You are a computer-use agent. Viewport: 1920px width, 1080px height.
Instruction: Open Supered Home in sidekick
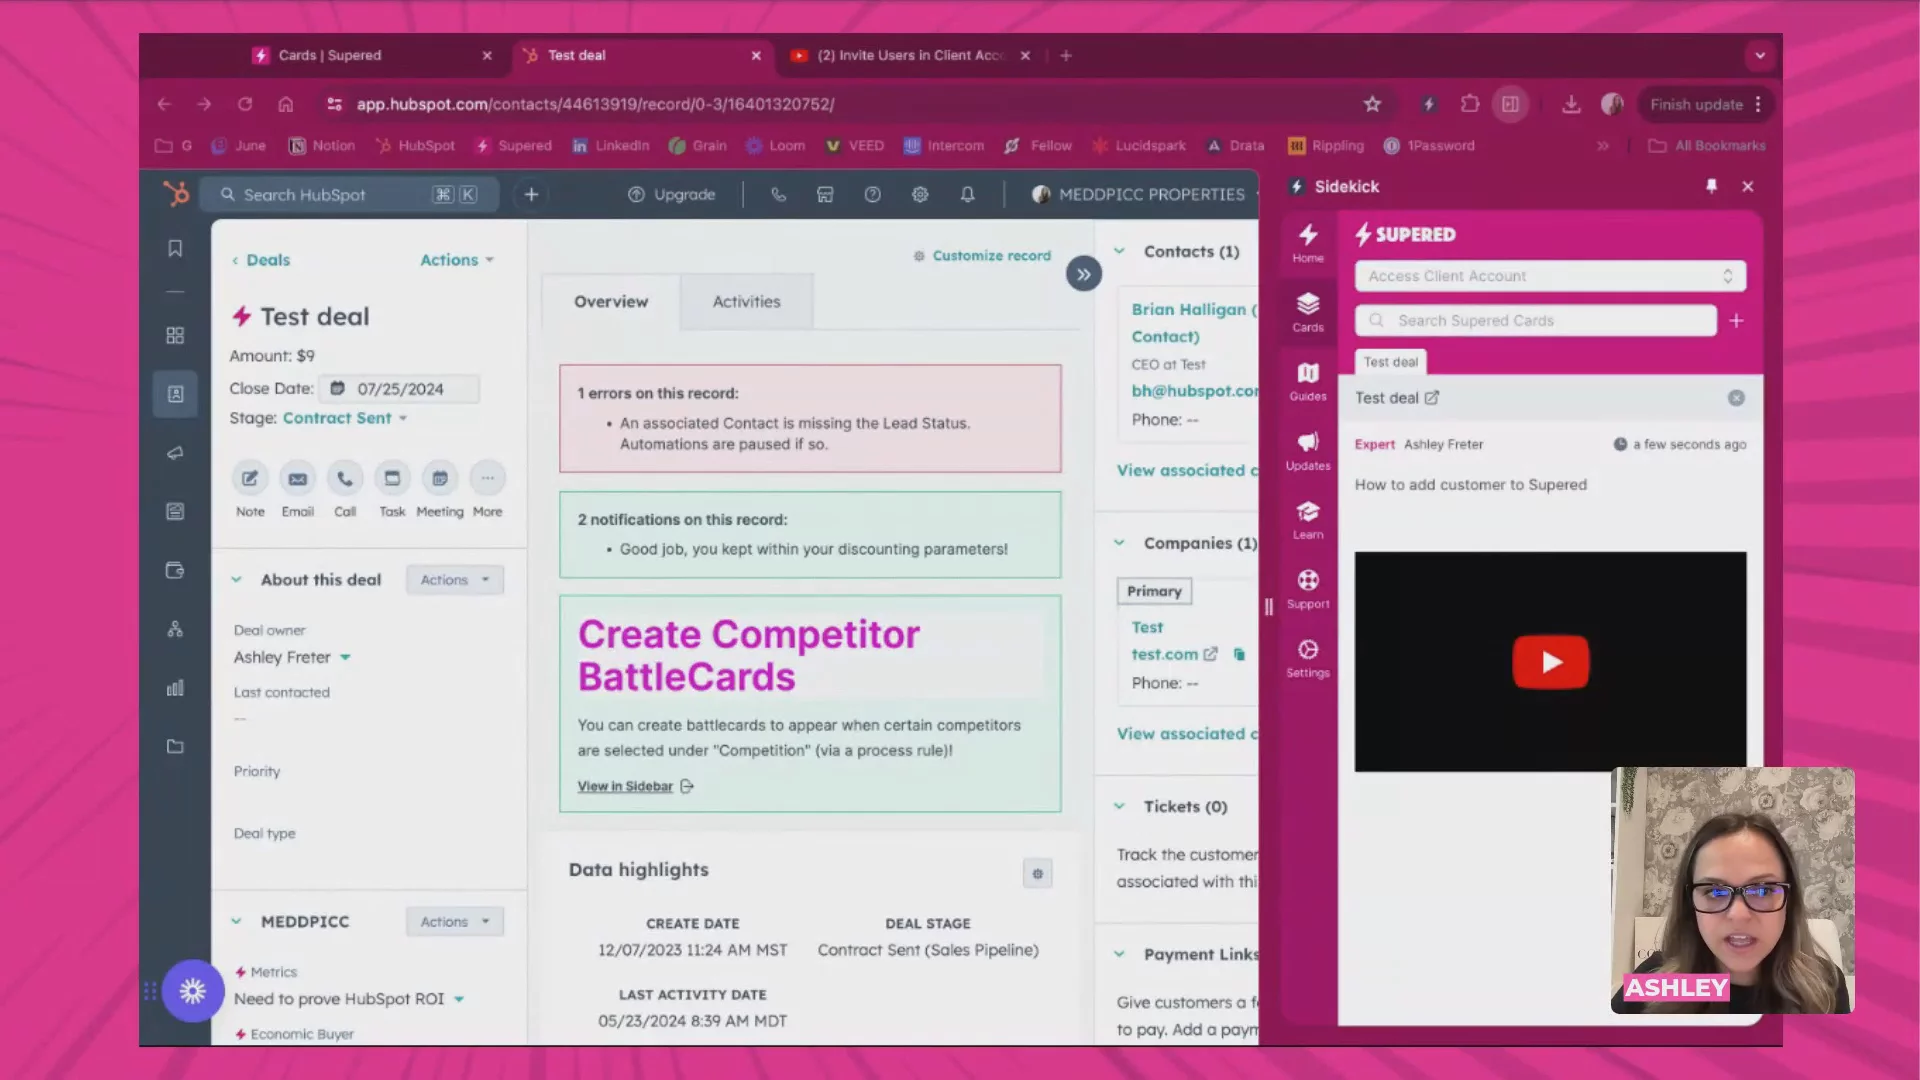coord(1308,243)
